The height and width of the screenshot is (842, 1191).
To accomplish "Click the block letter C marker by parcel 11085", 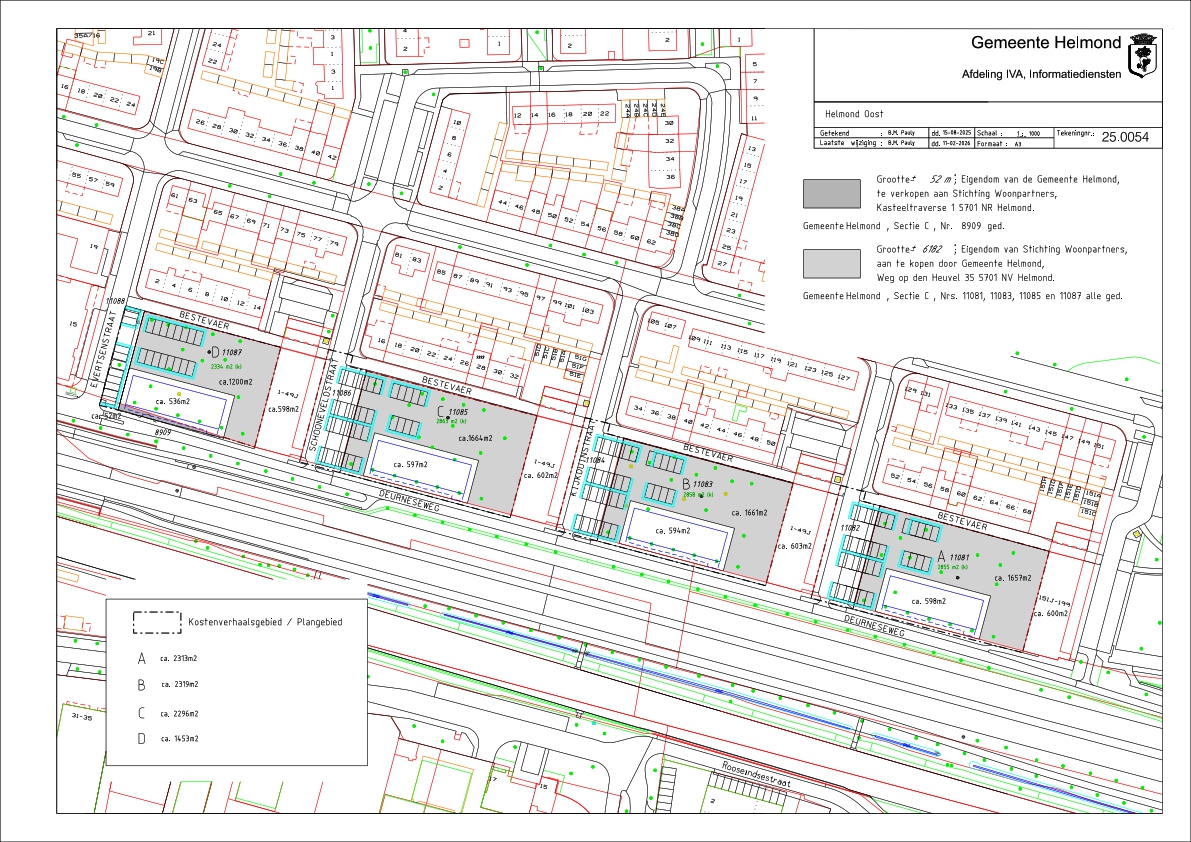I will click(x=441, y=411).
